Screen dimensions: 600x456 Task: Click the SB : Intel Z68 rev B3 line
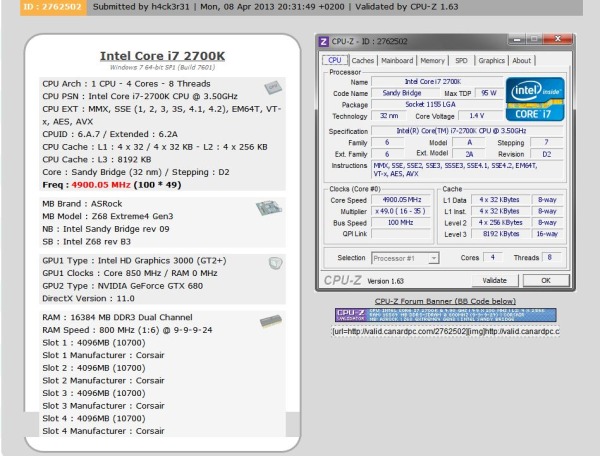[x=86, y=241]
